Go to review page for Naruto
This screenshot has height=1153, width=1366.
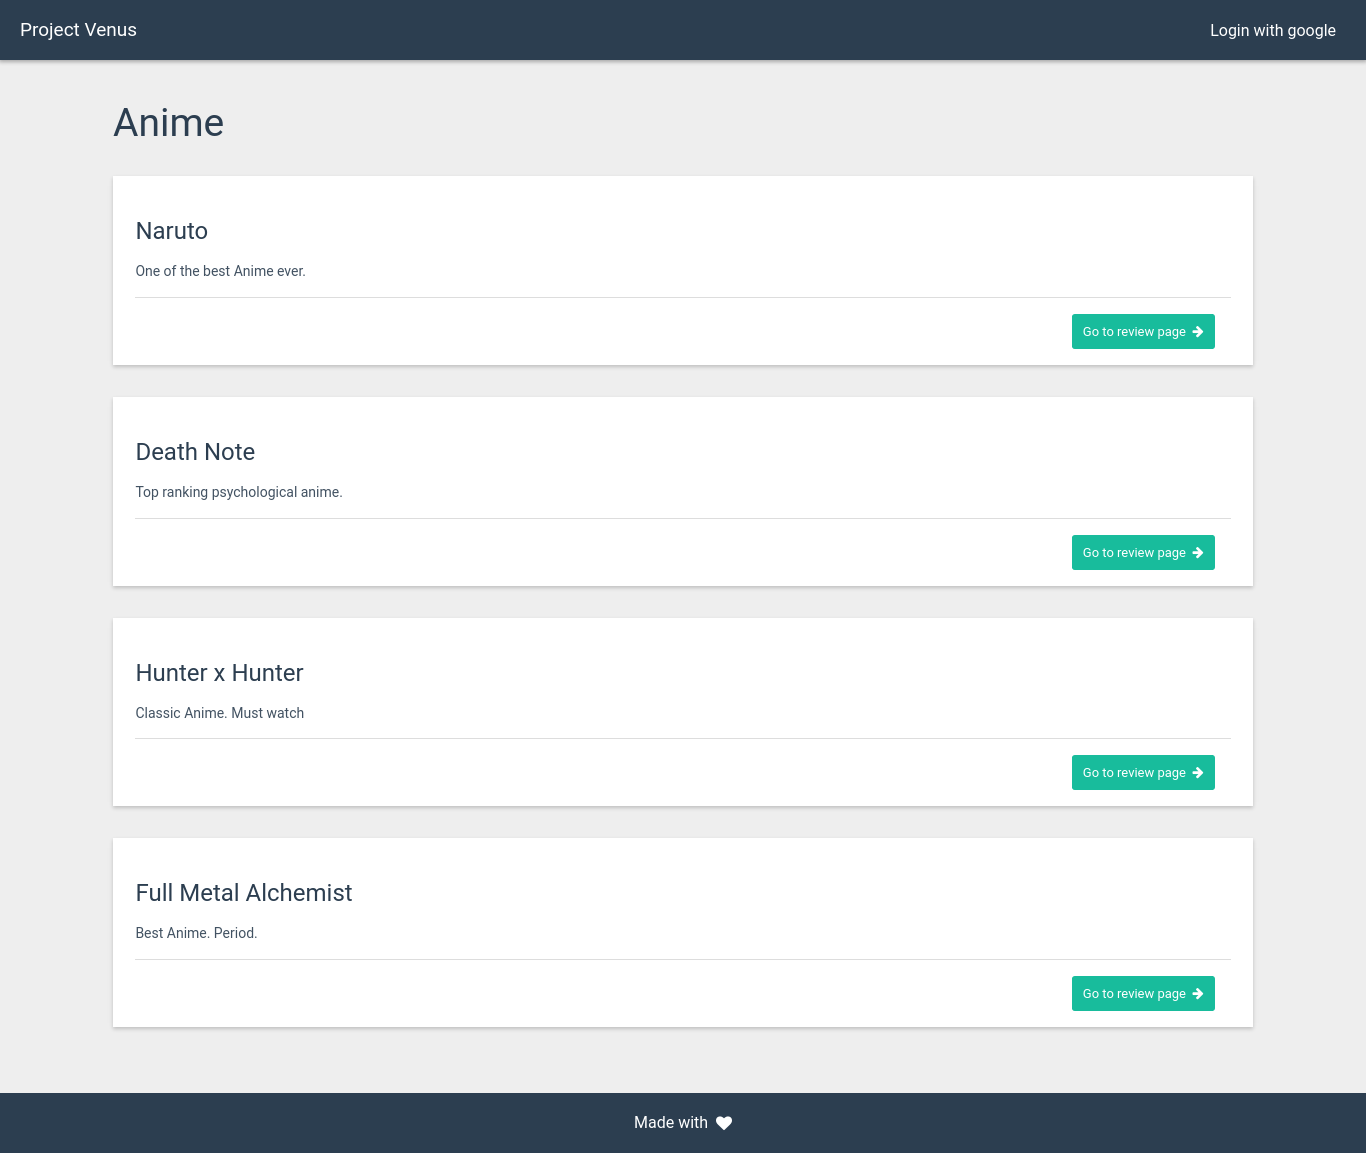pyautogui.click(x=1143, y=332)
